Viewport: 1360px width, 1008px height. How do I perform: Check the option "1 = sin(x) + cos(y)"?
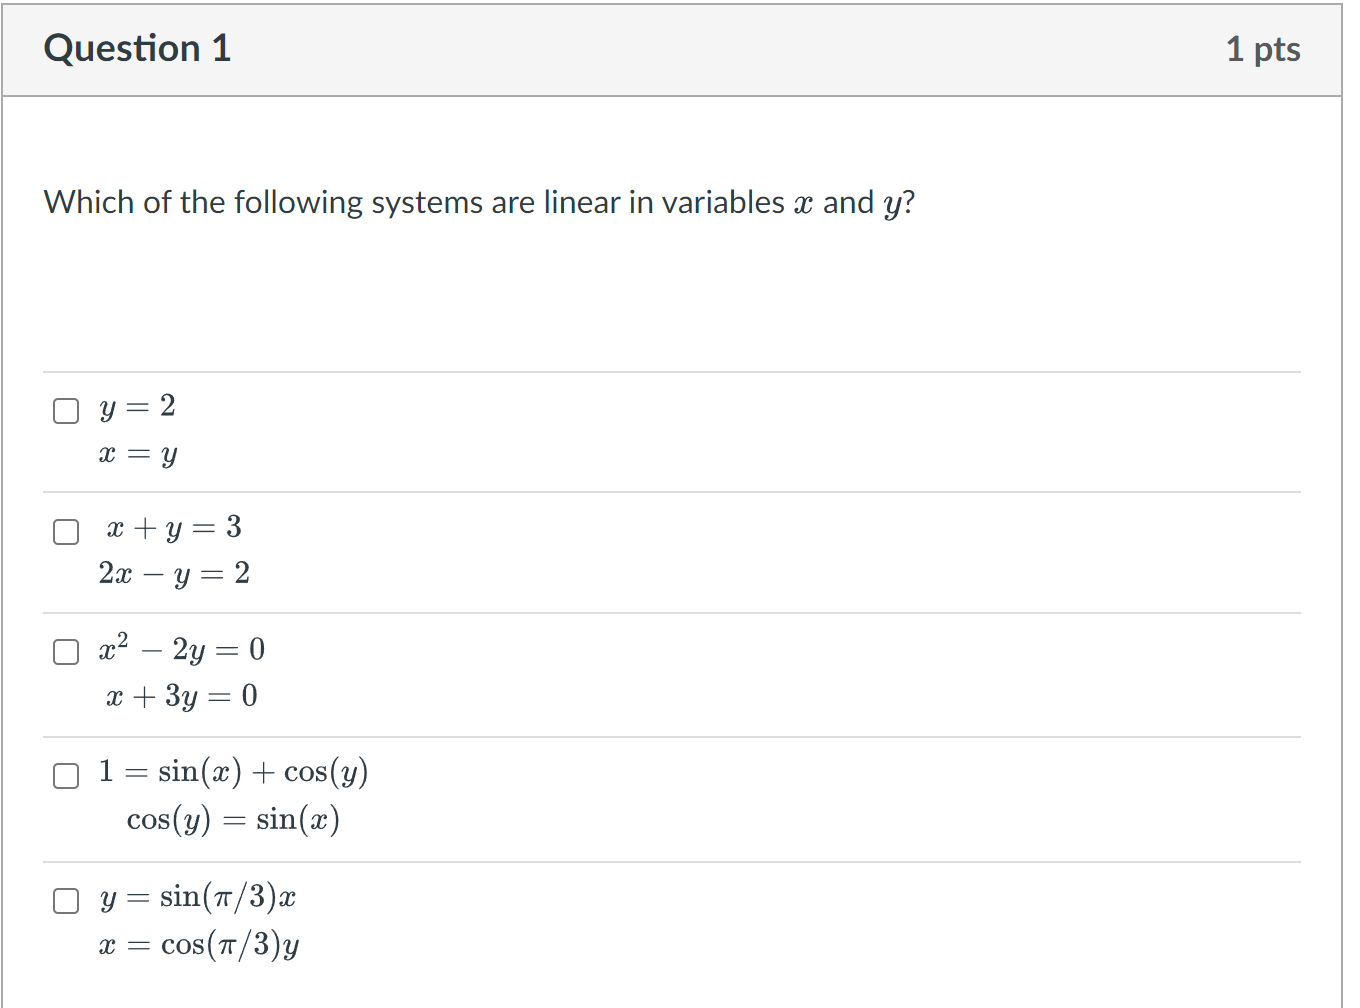pos(65,775)
